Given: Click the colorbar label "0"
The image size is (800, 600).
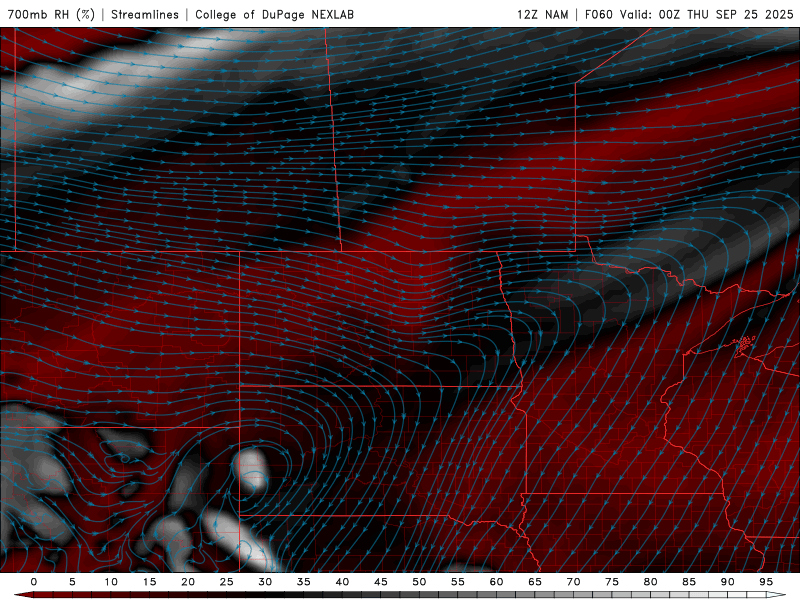Looking at the screenshot, I should [34, 582].
